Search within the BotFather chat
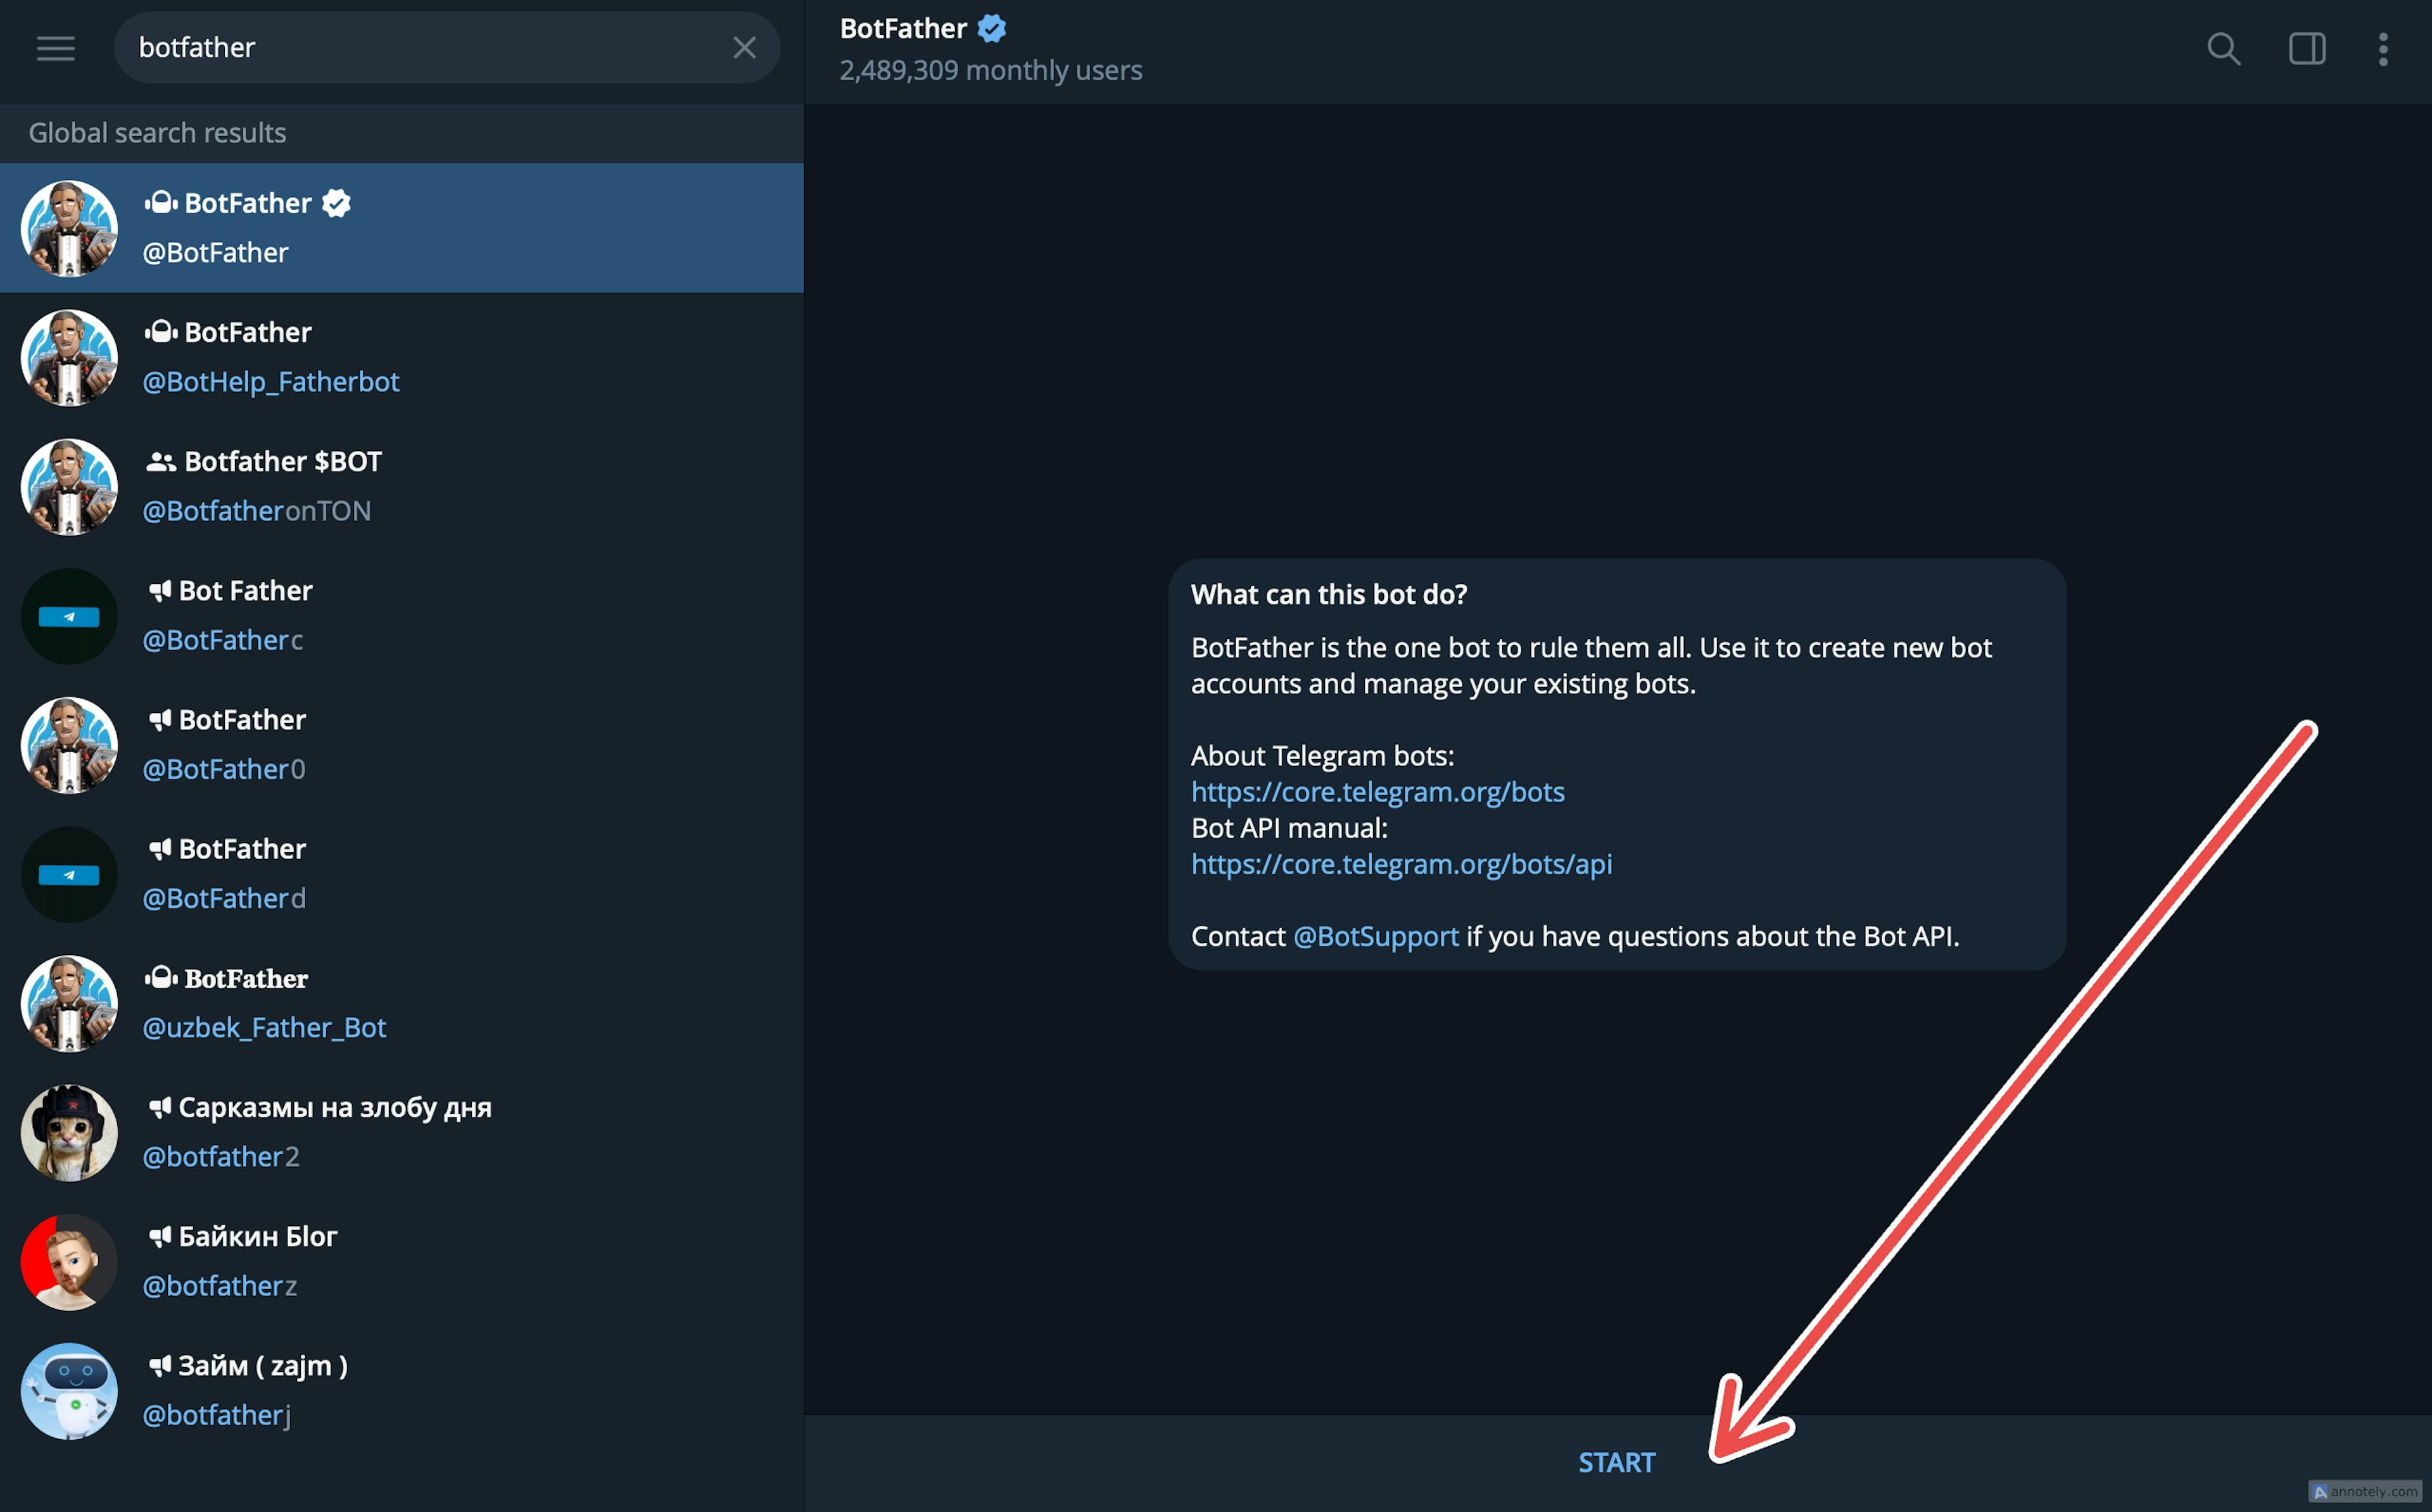 pos(2223,48)
